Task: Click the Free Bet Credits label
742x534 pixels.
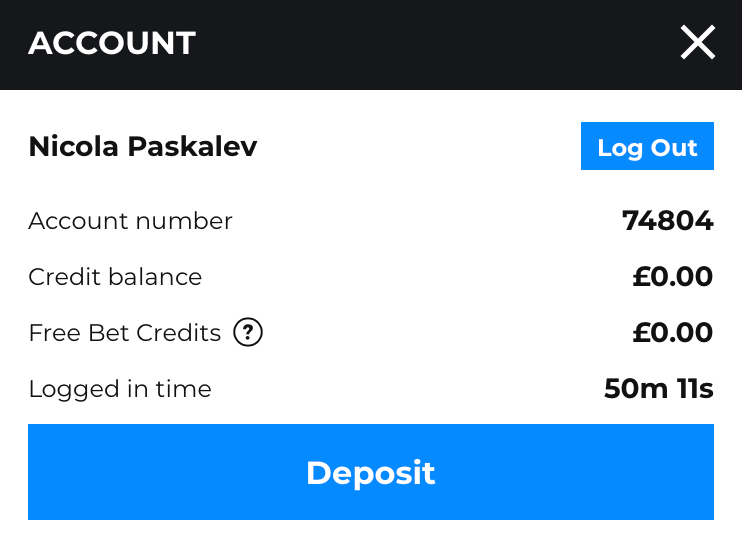Action: pos(124,332)
